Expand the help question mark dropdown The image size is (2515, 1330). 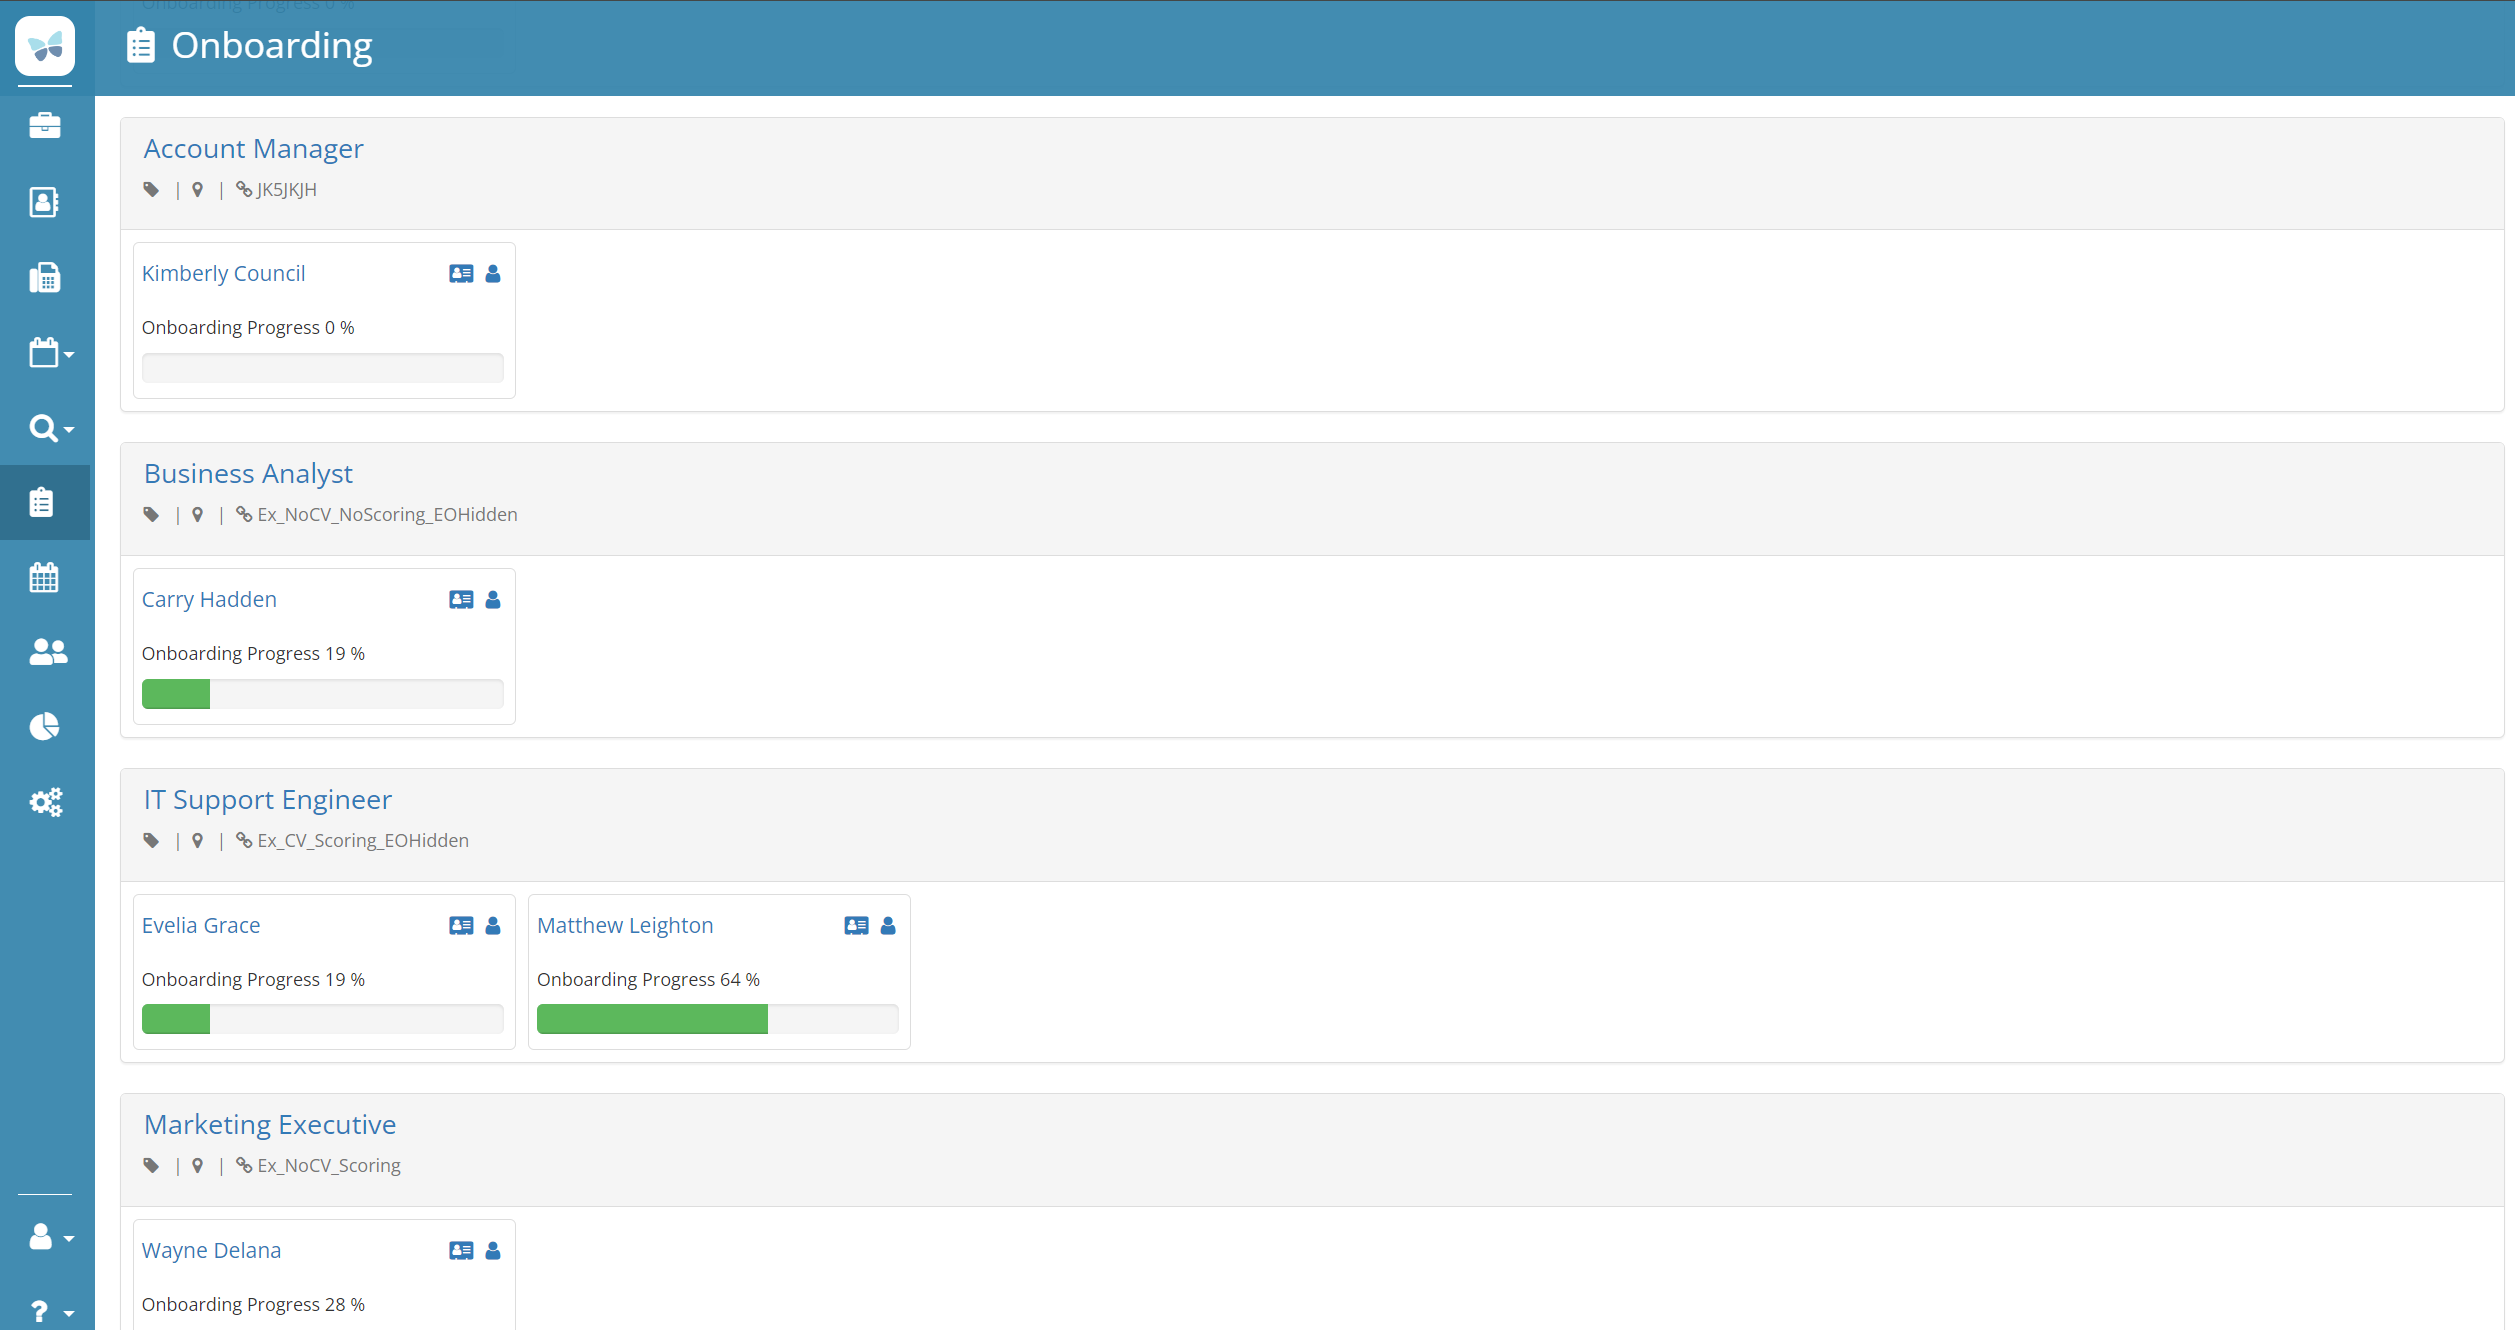50,1311
